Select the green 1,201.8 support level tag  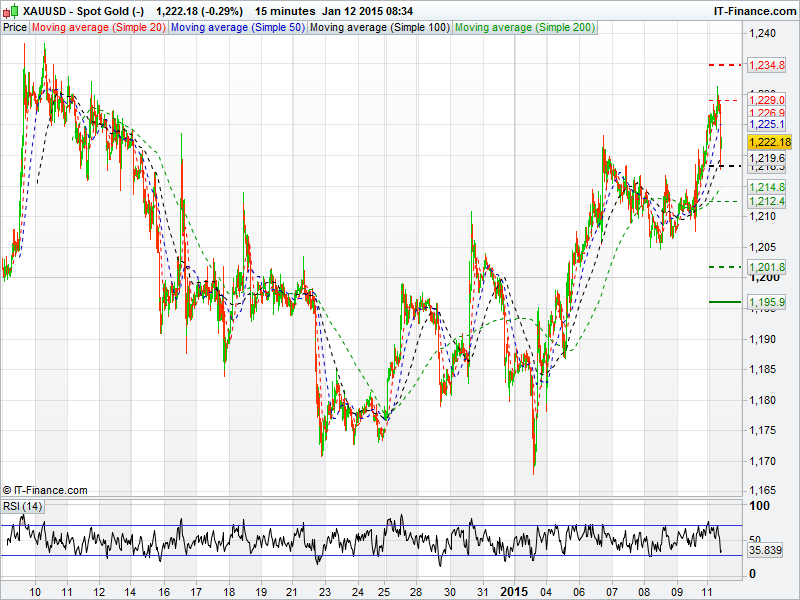(x=767, y=267)
